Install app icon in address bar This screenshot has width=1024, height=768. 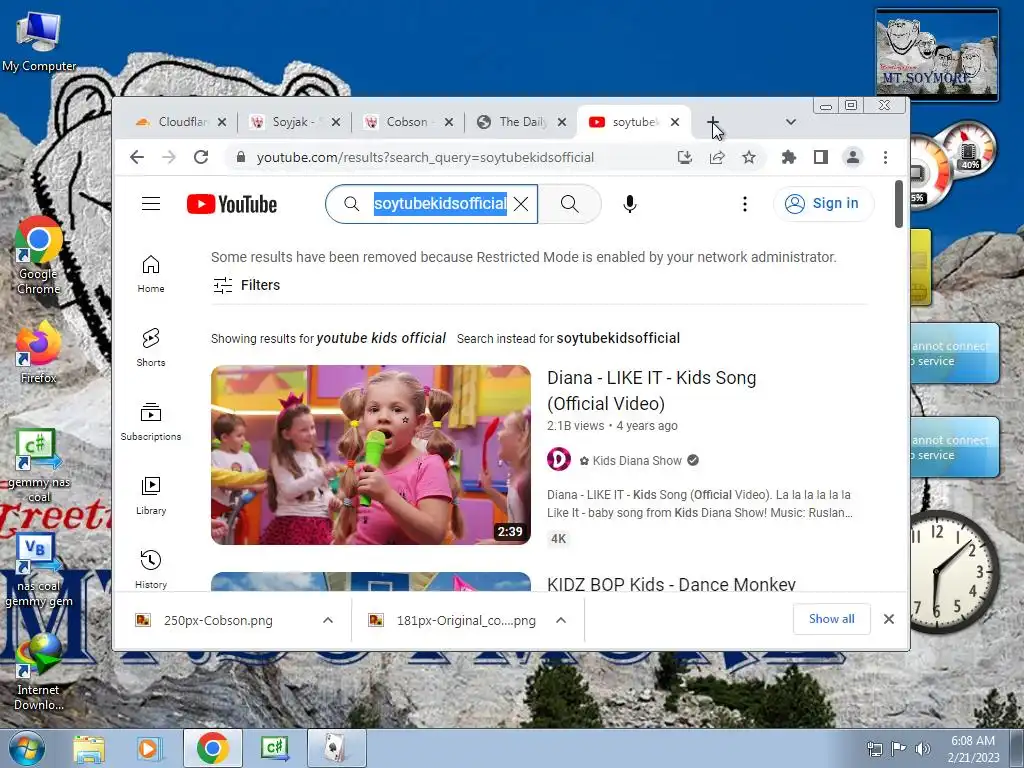click(x=684, y=157)
